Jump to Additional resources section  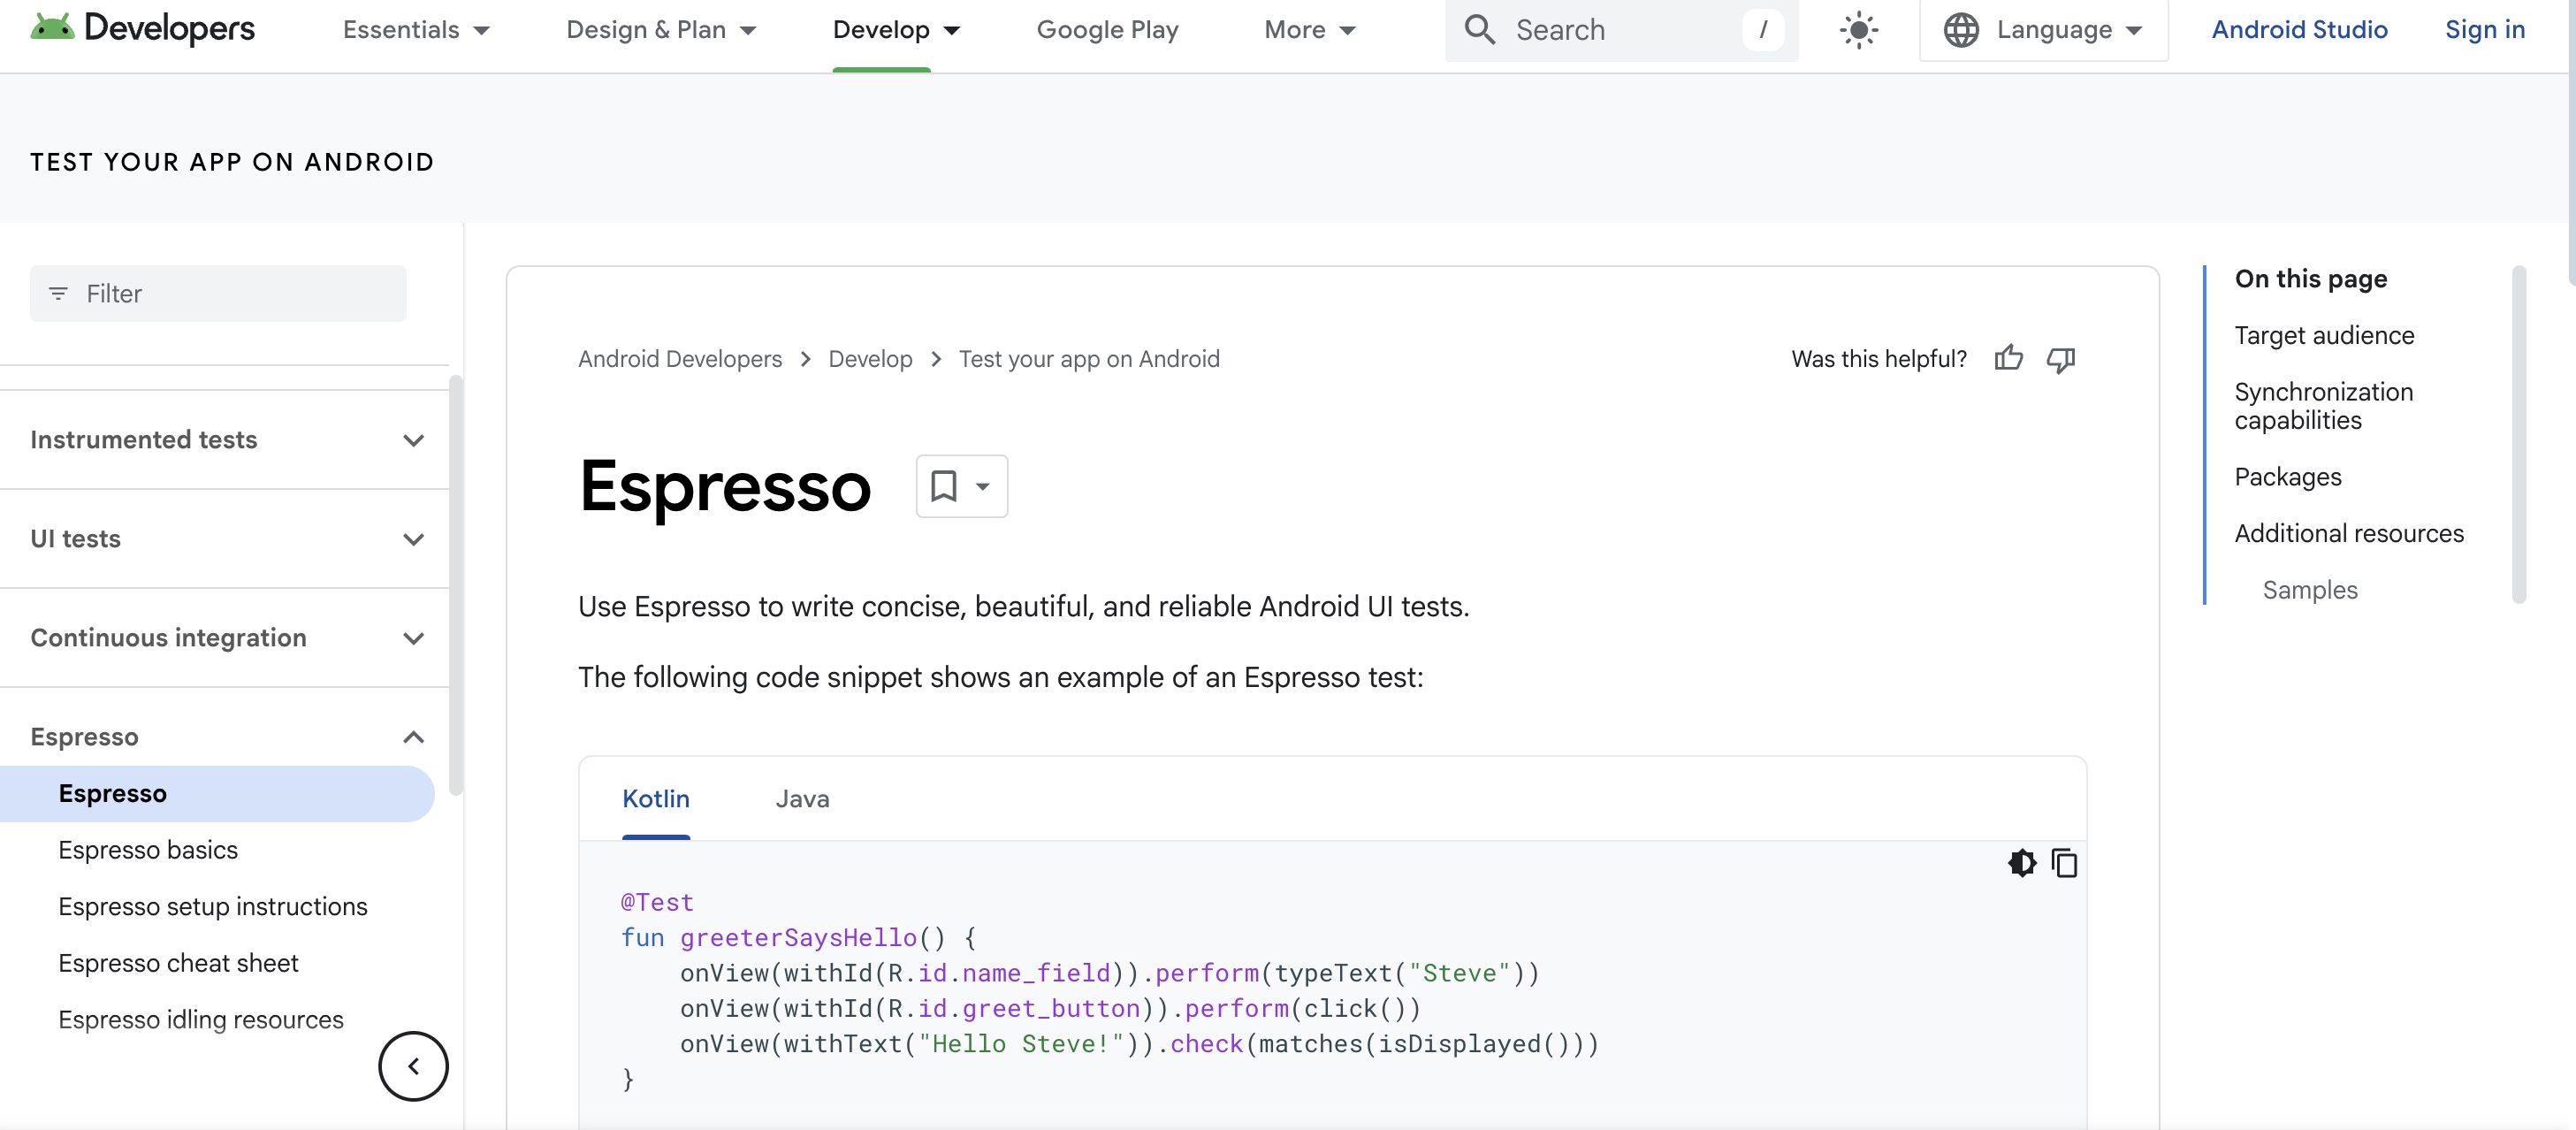[2349, 534]
